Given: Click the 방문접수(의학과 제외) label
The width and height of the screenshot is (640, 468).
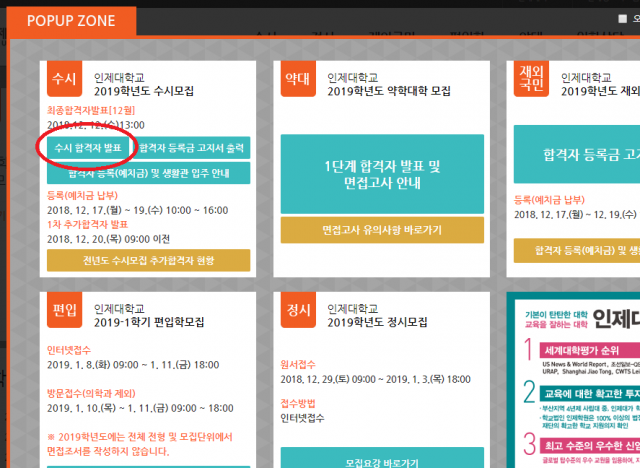Looking at the screenshot, I should 91,393.
